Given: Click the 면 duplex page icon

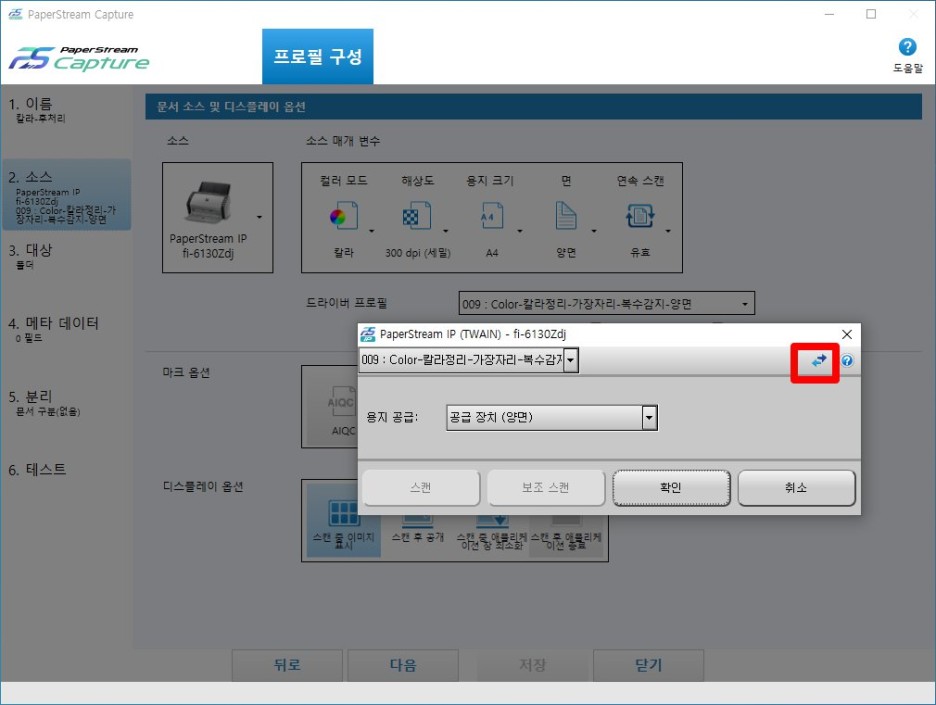Looking at the screenshot, I should point(566,215).
